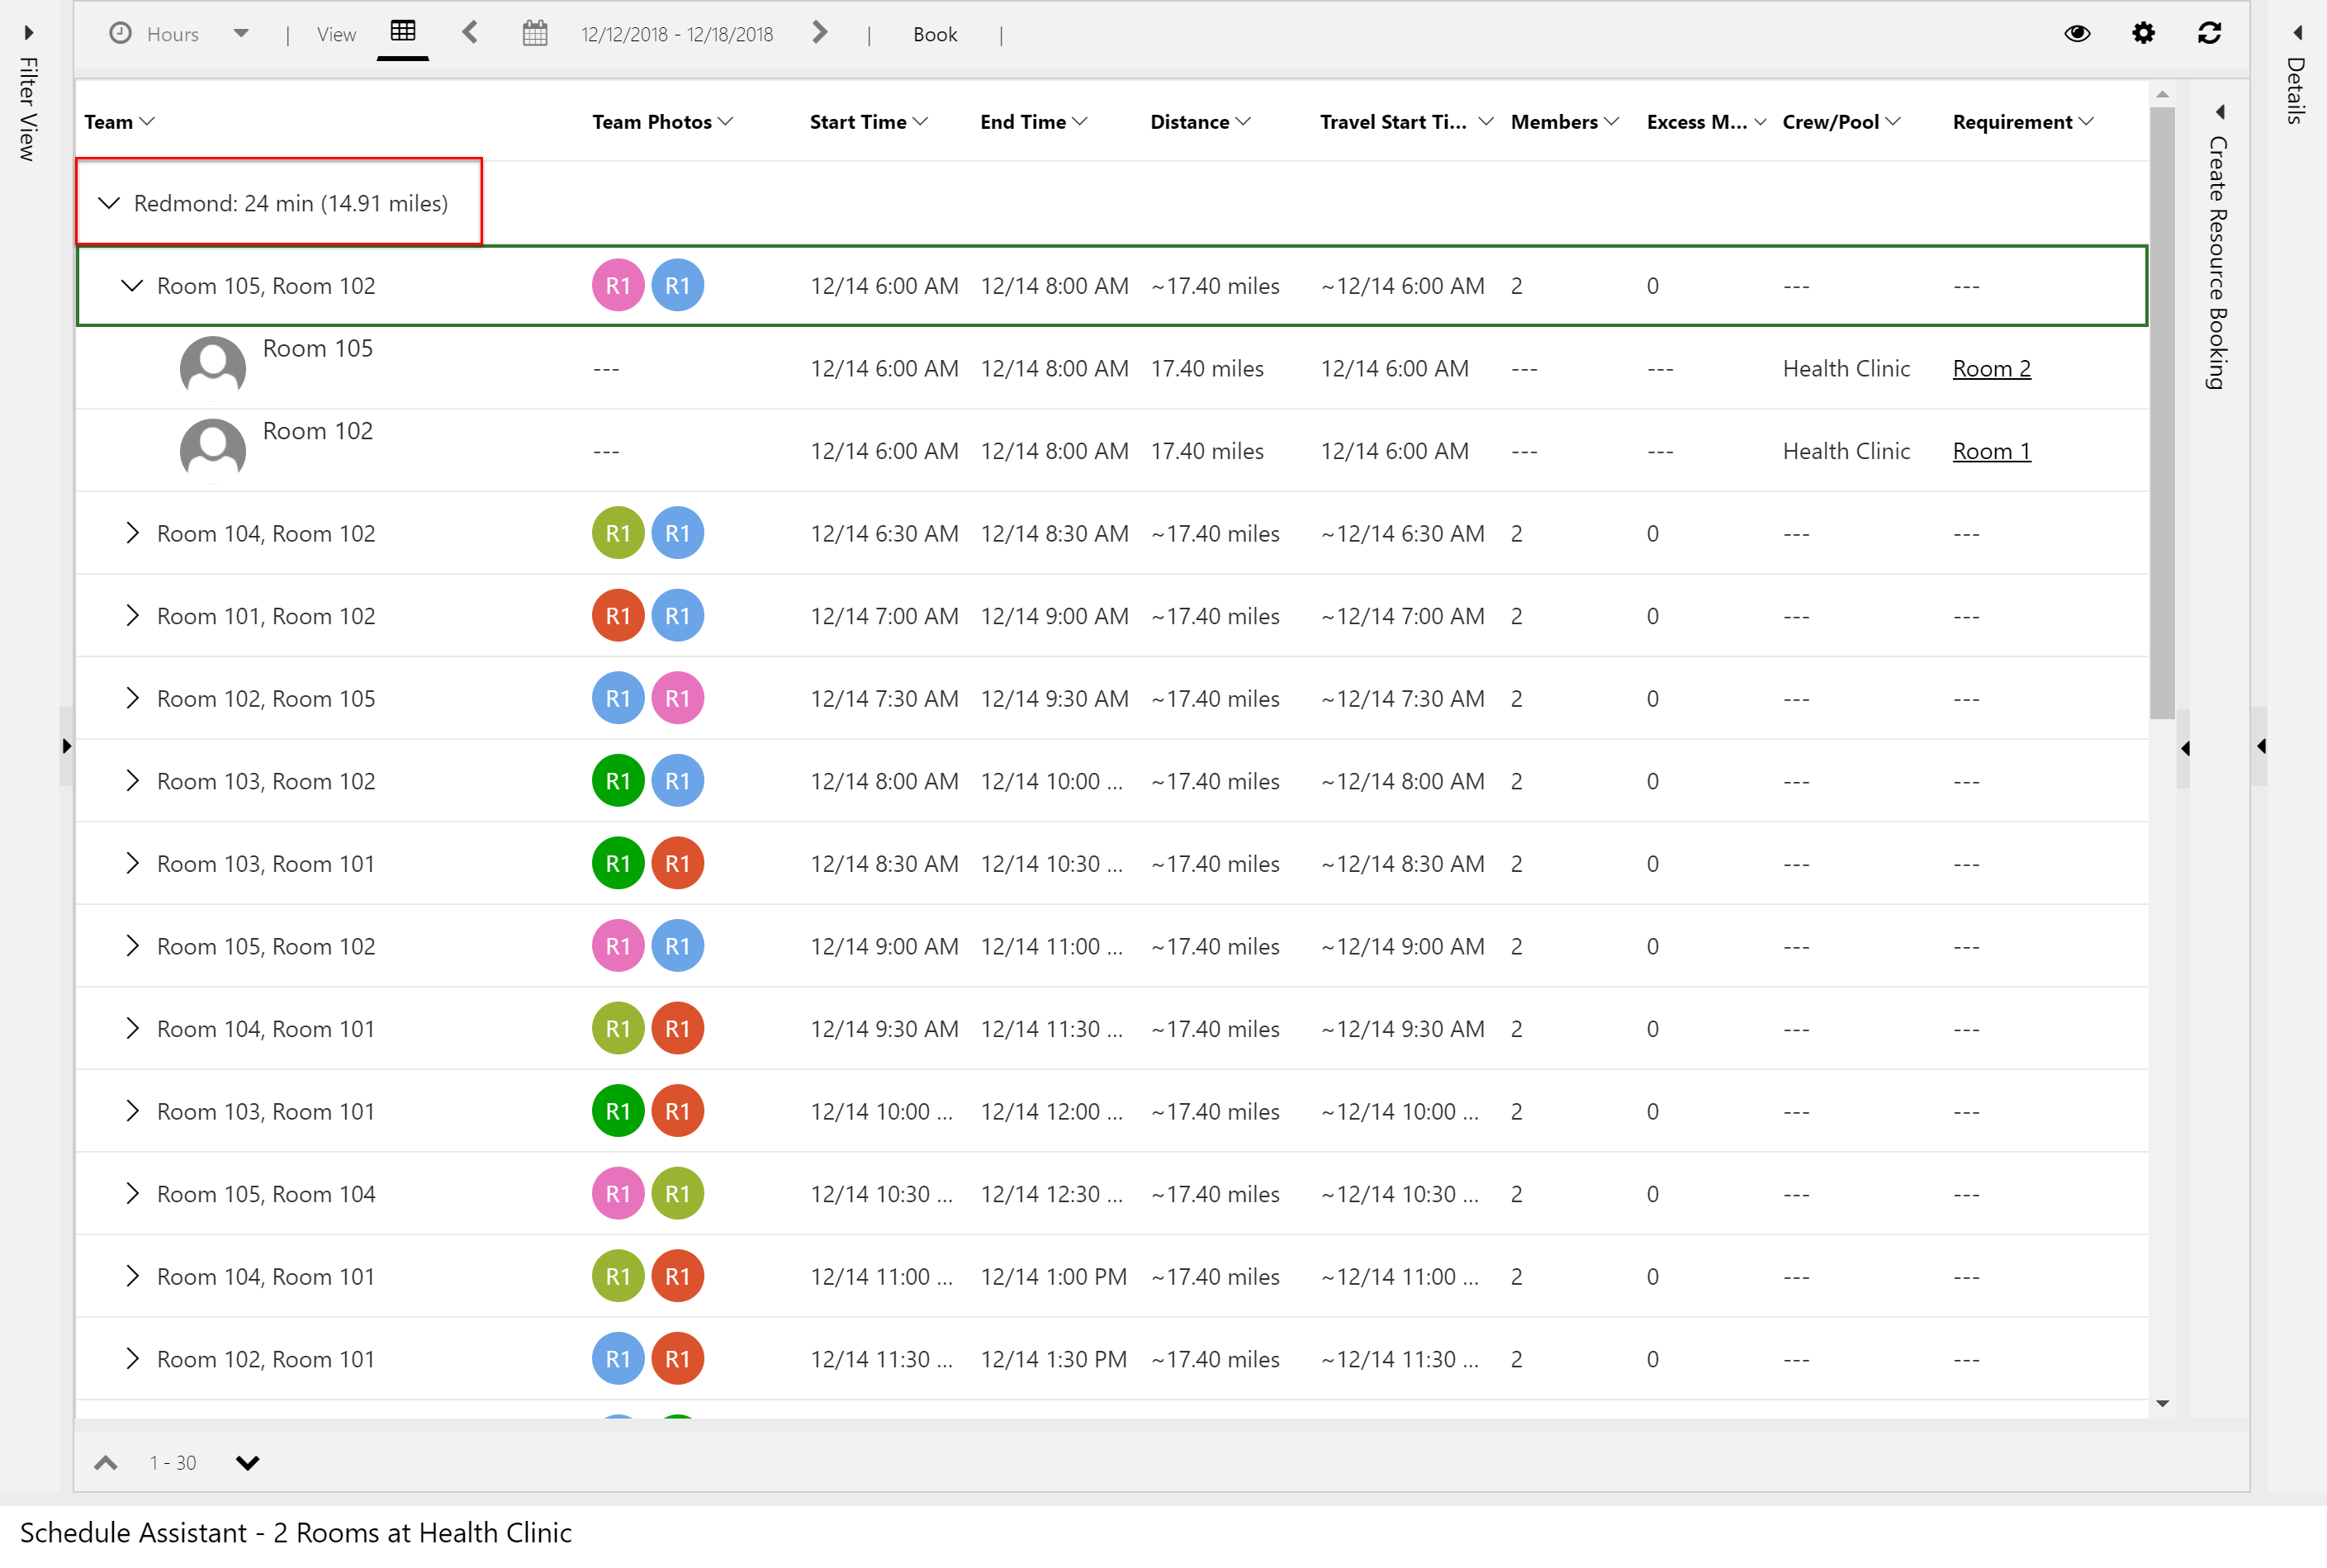The image size is (2327, 1568).
Task: Navigate to next week using forward arrow
Action: coord(819,33)
